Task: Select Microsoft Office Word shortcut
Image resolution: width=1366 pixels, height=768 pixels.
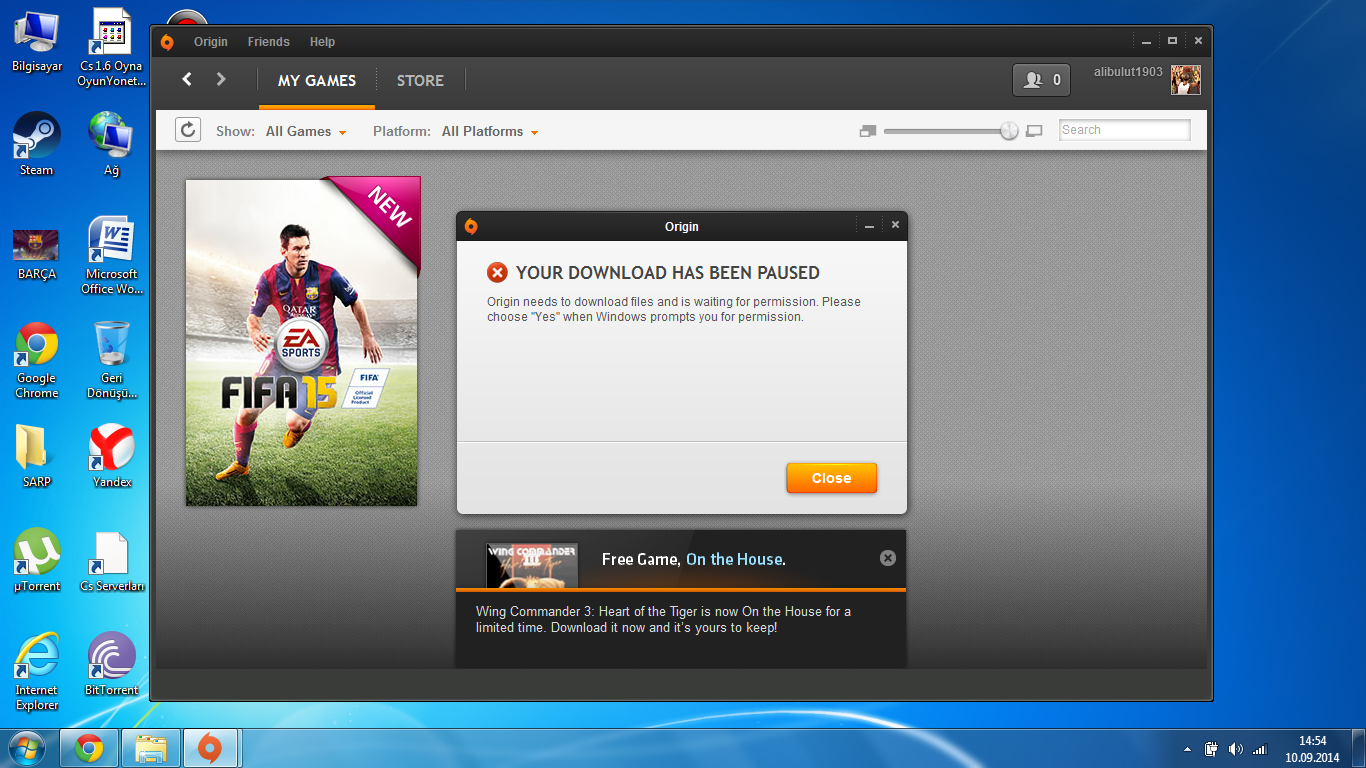Action: click(x=112, y=255)
